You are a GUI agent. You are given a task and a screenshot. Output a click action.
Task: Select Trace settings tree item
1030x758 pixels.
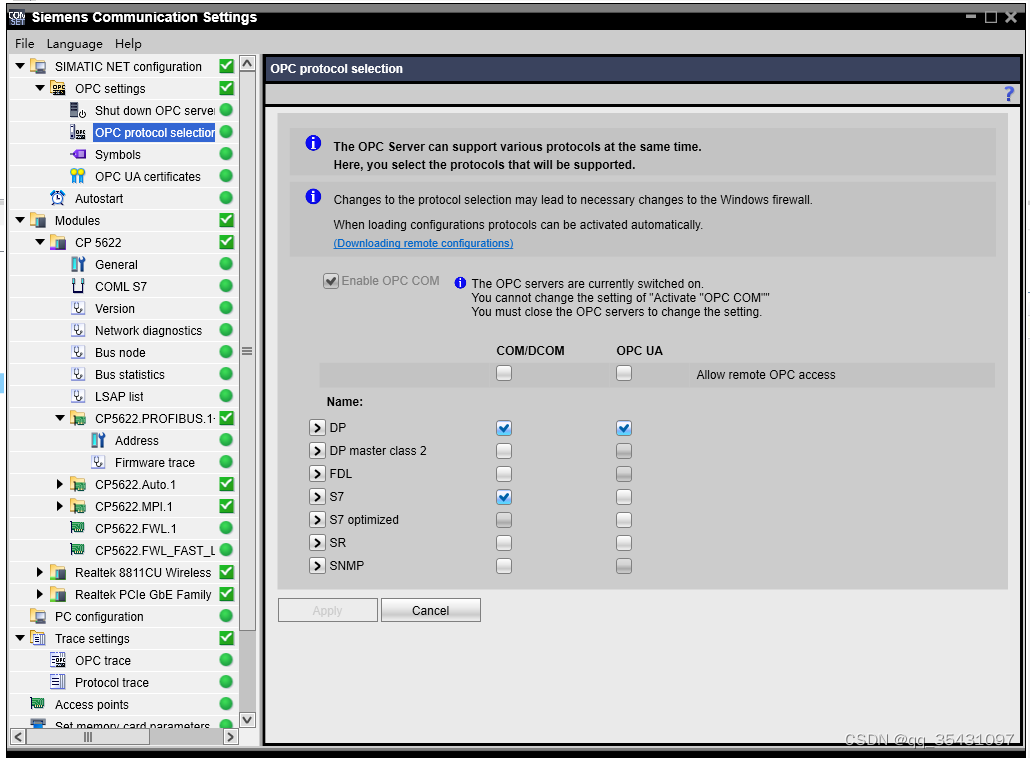92,638
